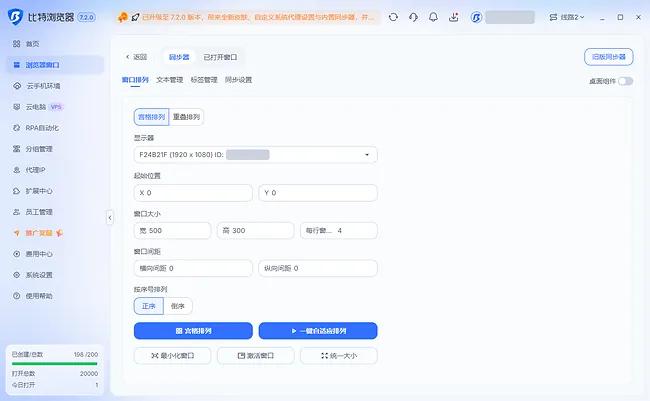Select the 标签管理 sub-tab
The height and width of the screenshot is (401, 650).
tap(204, 80)
